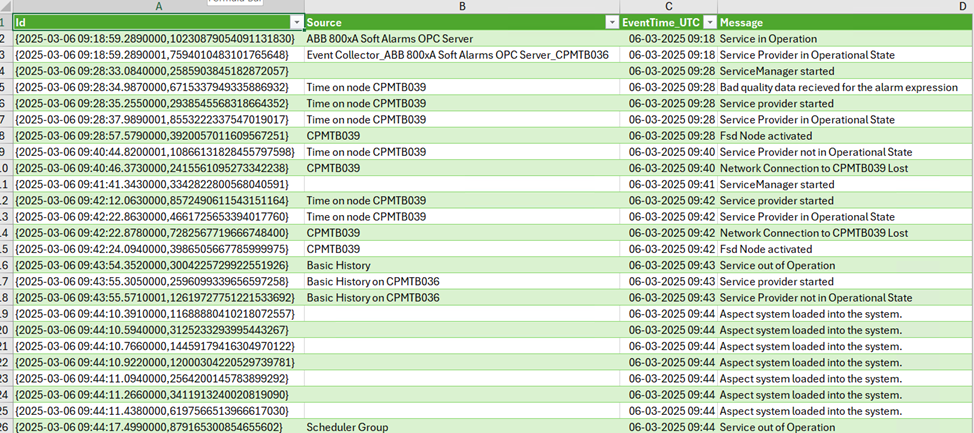Select column C header
Image resolution: width=974 pixels, height=433 pixels.
668,6
